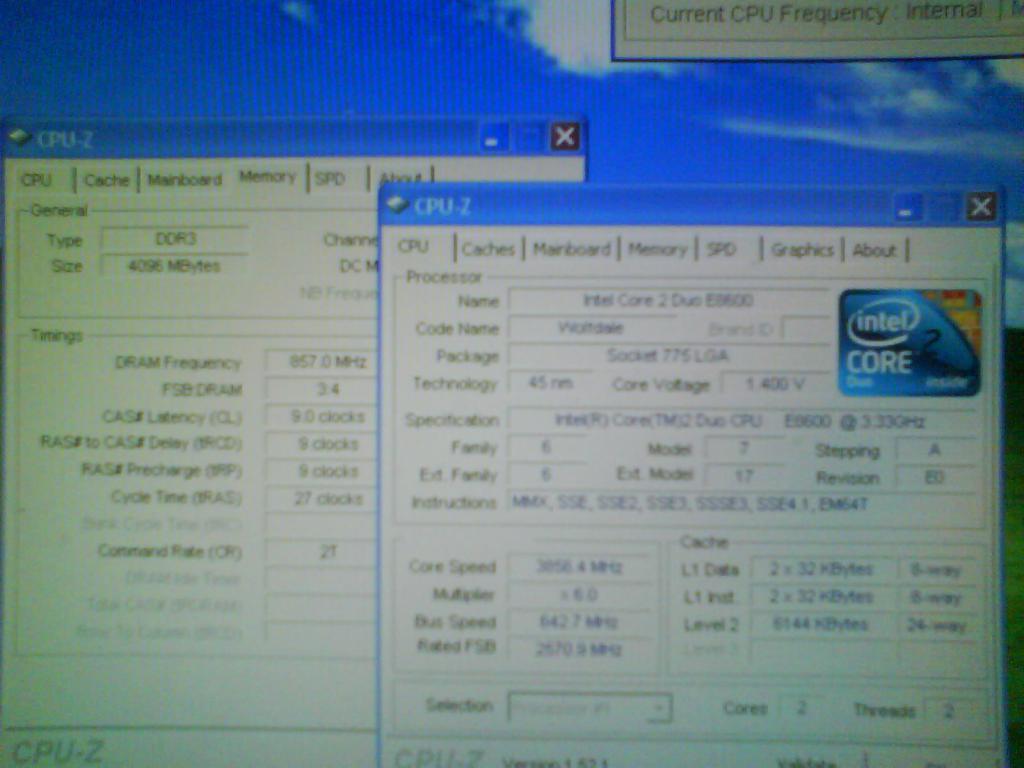Image resolution: width=1024 pixels, height=768 pixels.
Task: Click the Name field showing Intel Core 2 Duo E8600
Action: [x=669, y=300]
